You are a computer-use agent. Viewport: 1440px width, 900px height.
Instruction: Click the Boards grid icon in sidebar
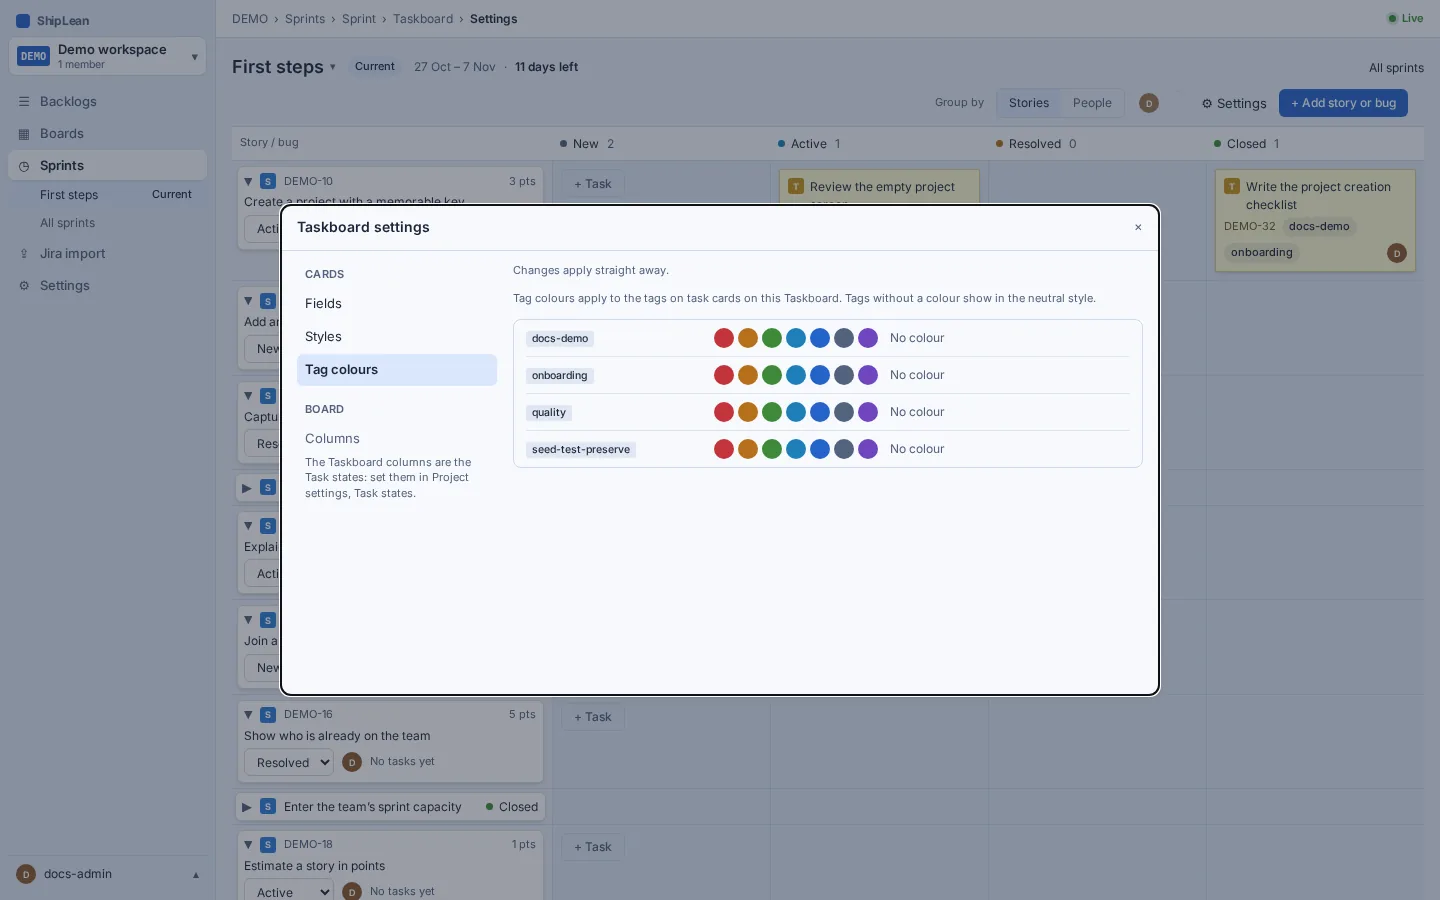24,134
